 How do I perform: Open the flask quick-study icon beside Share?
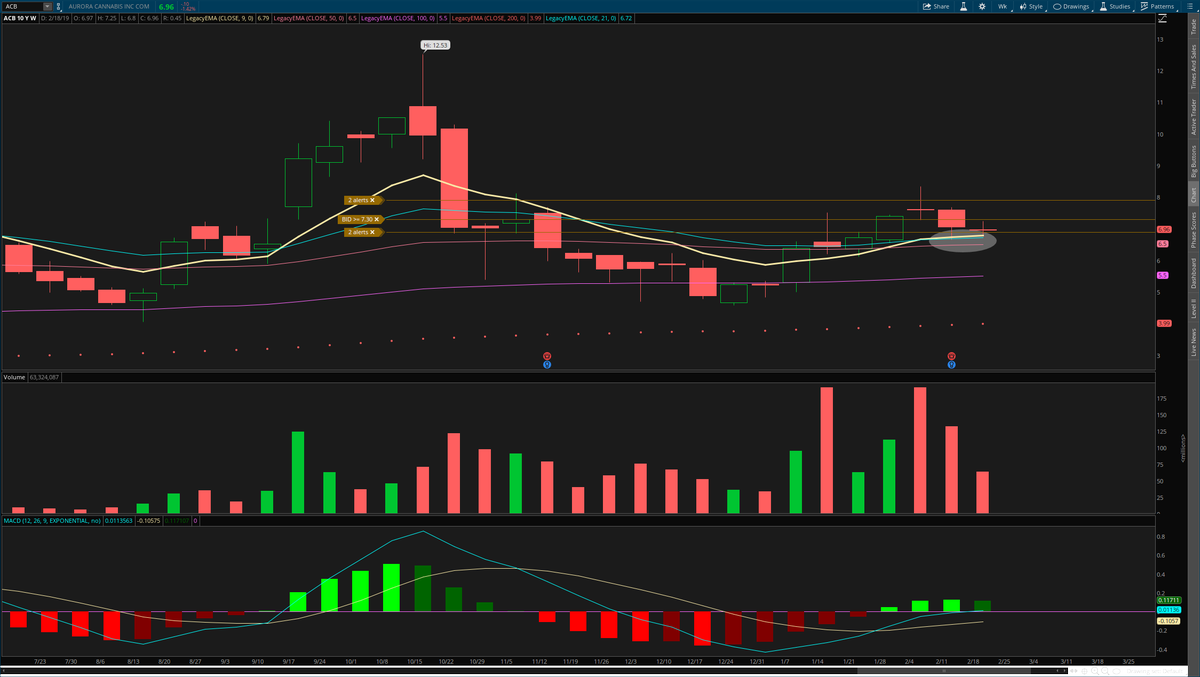(x=965, y=6)
